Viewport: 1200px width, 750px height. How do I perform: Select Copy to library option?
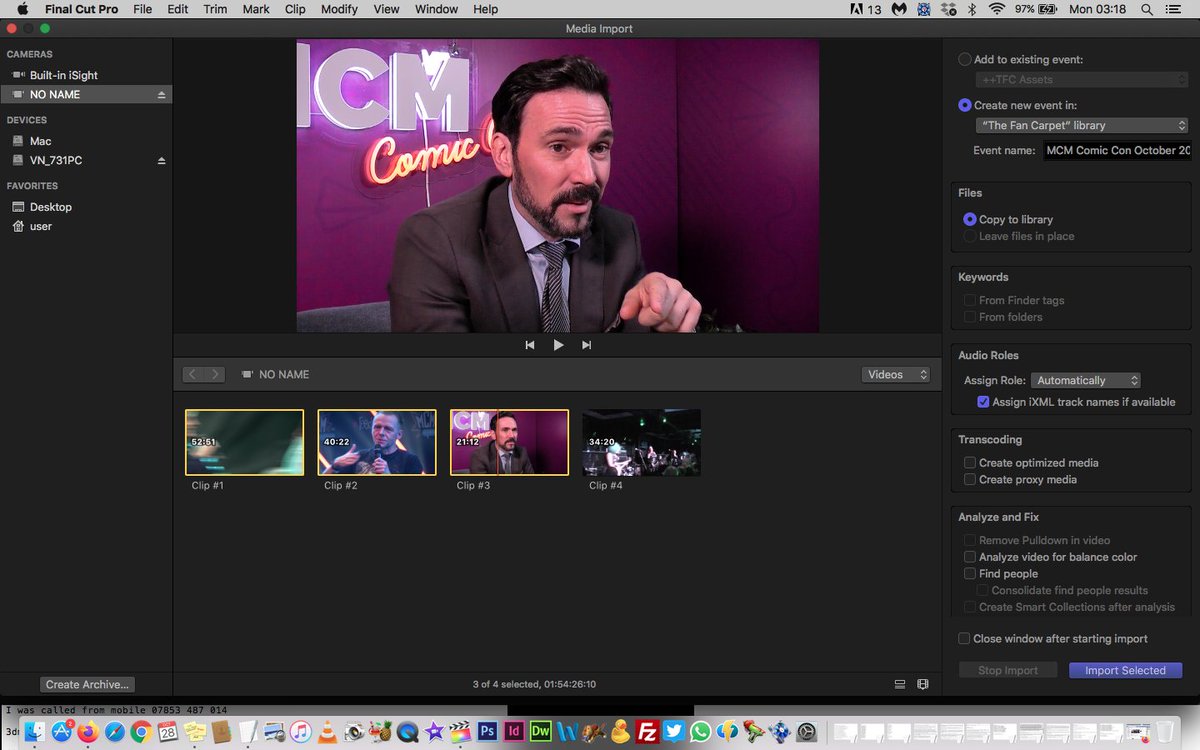(x=969, y=219)
